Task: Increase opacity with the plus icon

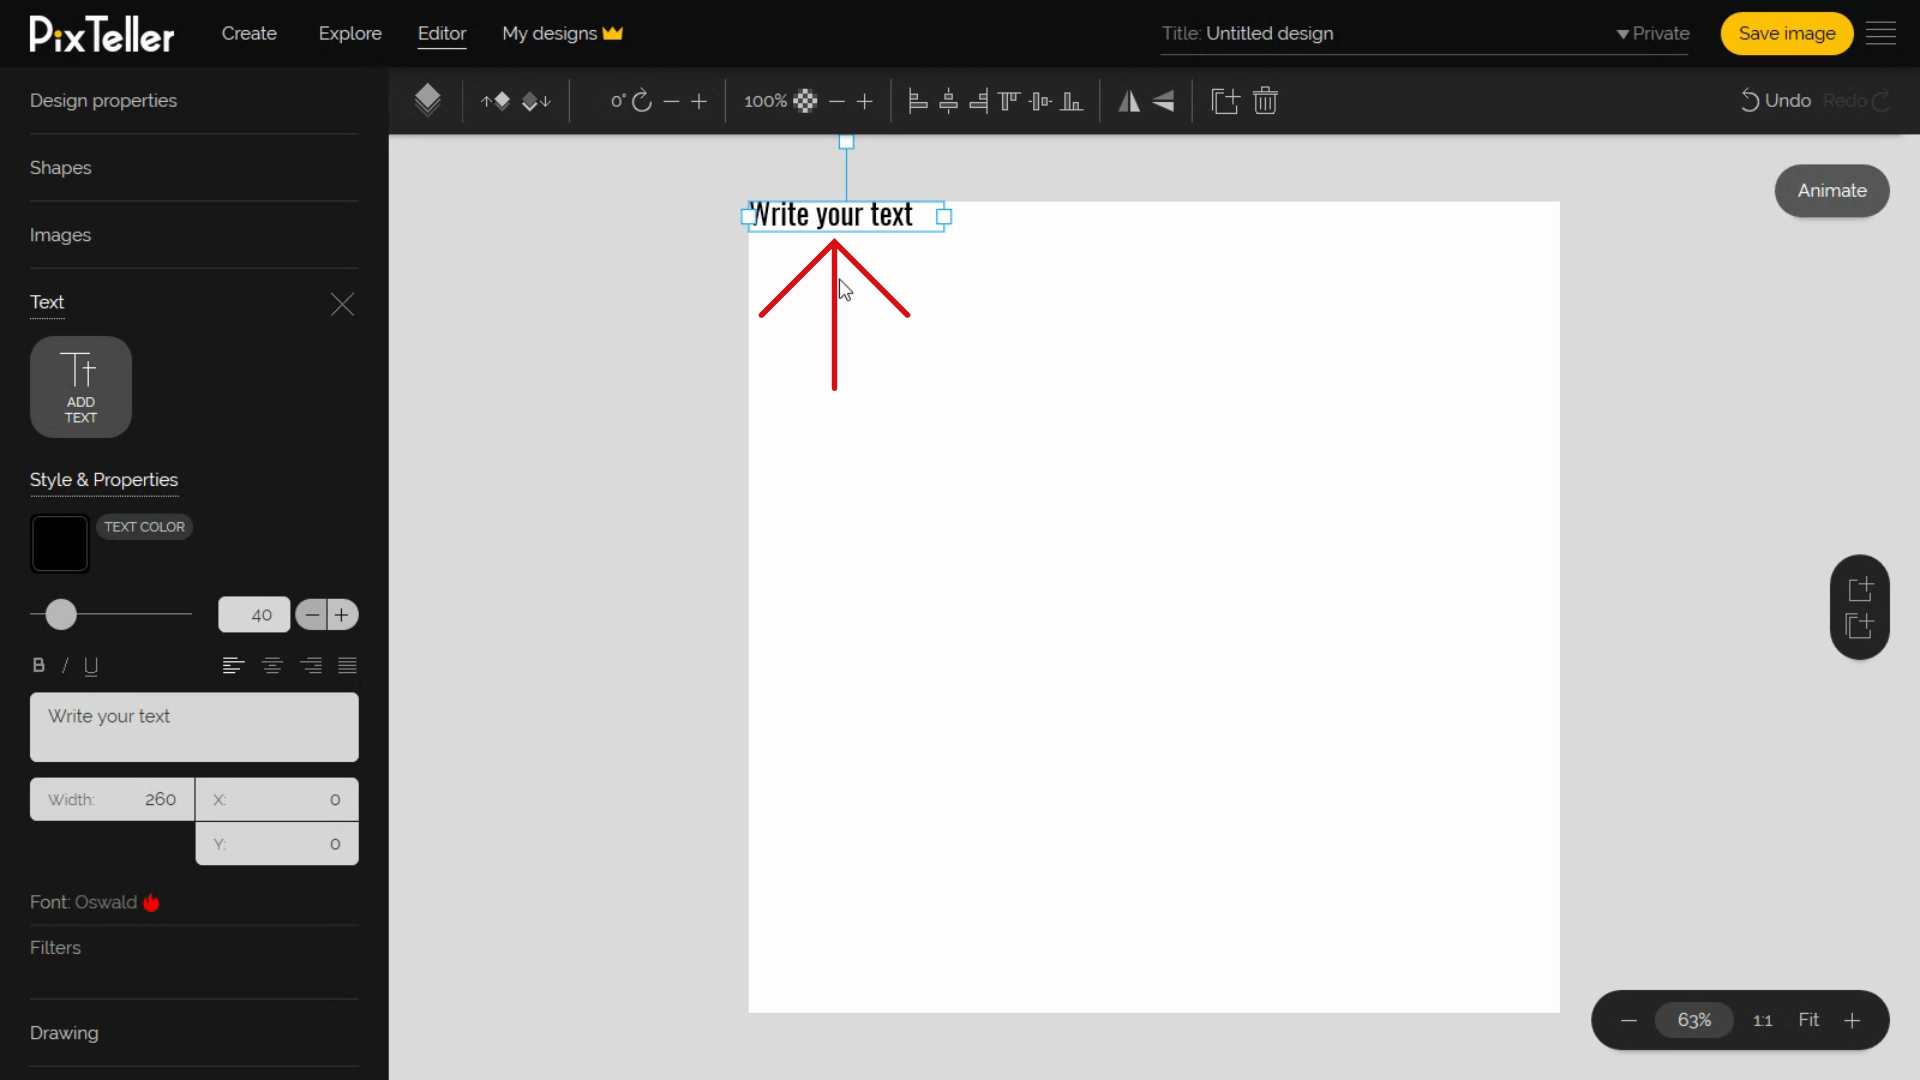Action: click(865, 101)
